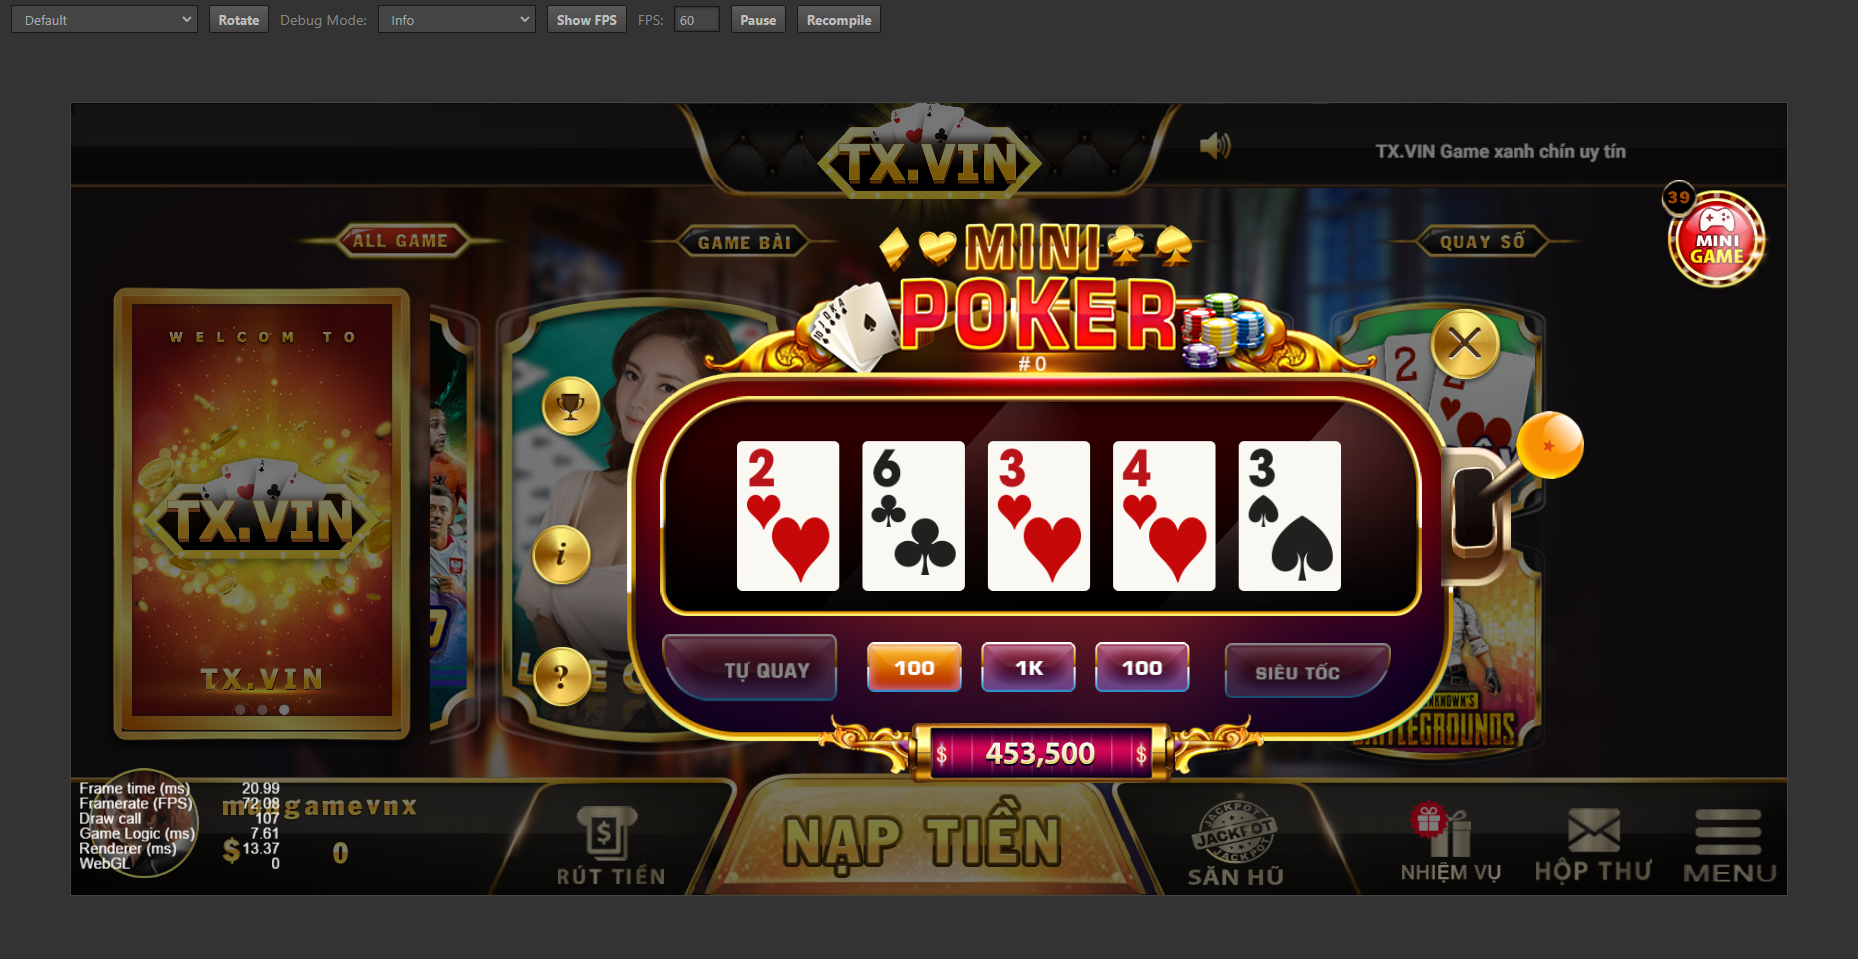The height and width of the screenshot is (959, 1858).
Task: Switch to the Quay Số tab
Action: [x=1482, y=241]
